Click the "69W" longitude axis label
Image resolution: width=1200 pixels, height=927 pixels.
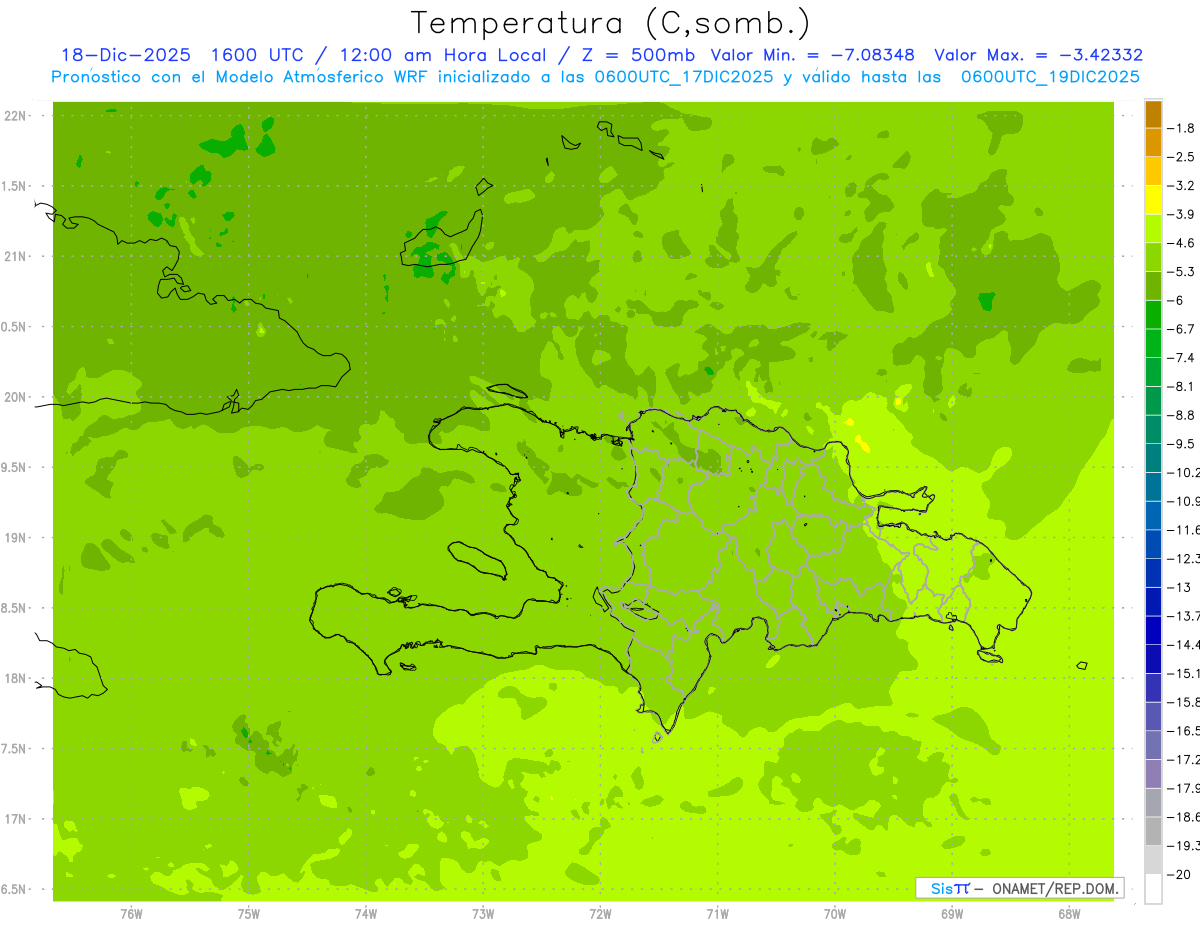[952, 913]
